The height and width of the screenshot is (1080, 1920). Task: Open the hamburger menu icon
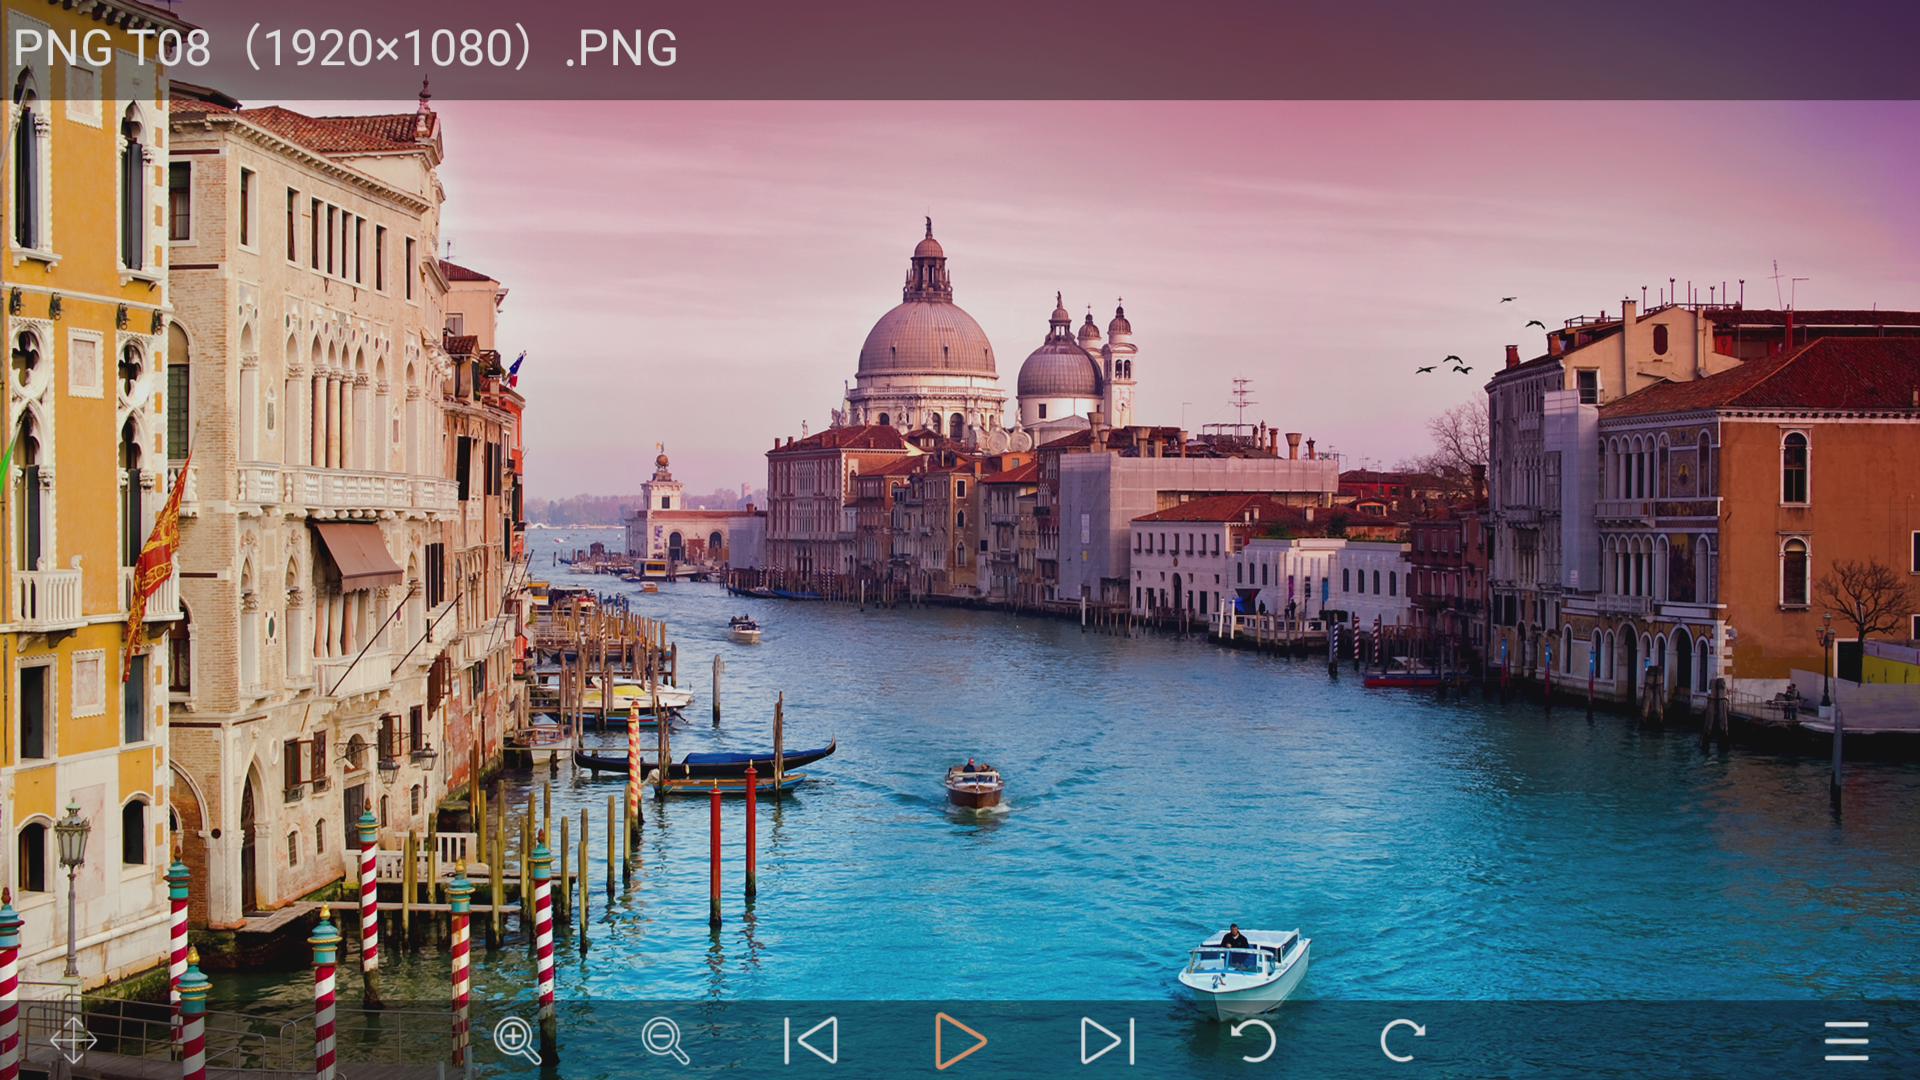pyautogui.click(x=1846, y=1041)
